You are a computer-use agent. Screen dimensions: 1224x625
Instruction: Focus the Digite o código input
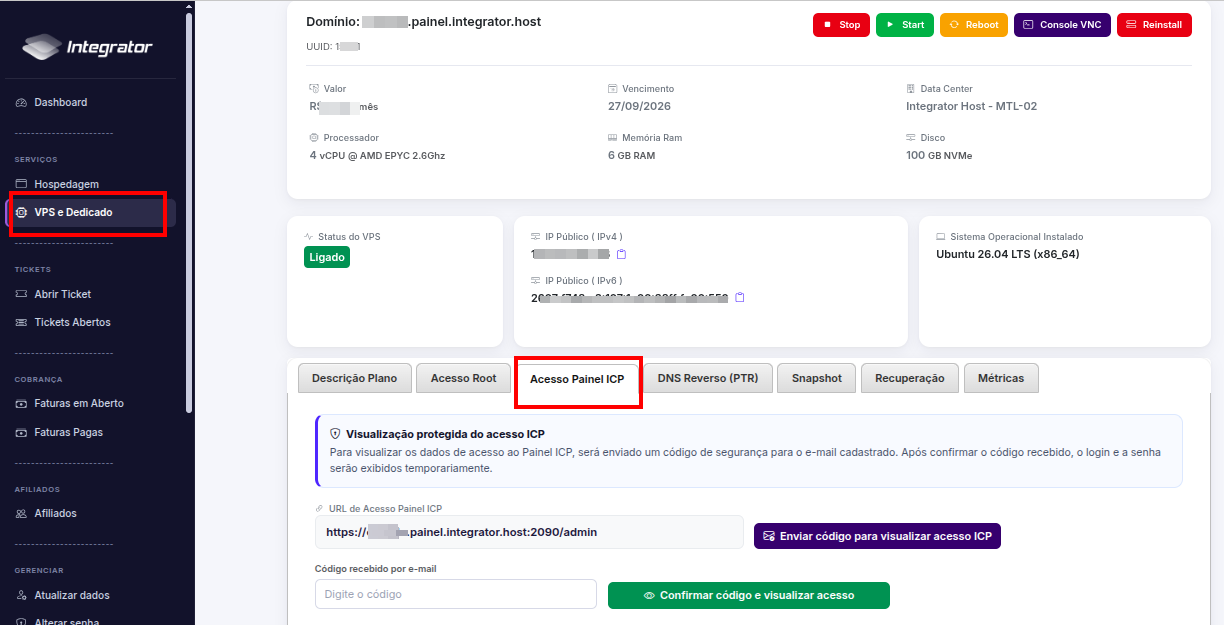click(x=456, y=594)
